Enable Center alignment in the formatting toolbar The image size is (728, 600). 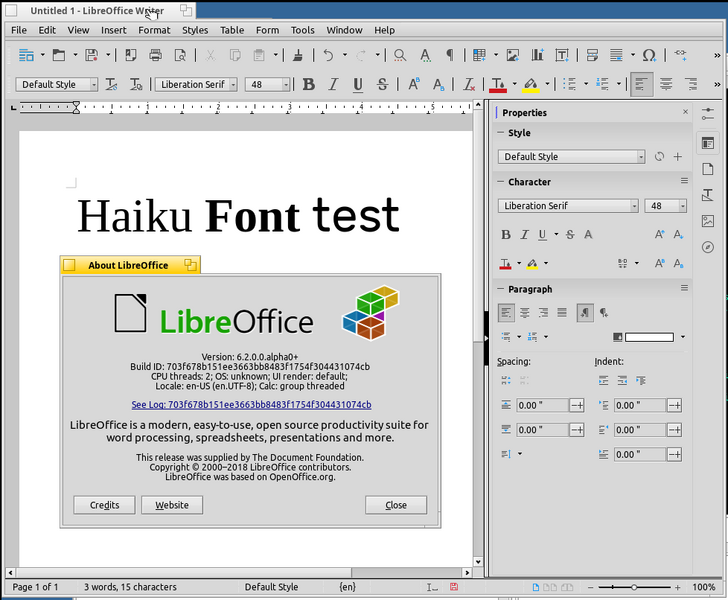666,84
